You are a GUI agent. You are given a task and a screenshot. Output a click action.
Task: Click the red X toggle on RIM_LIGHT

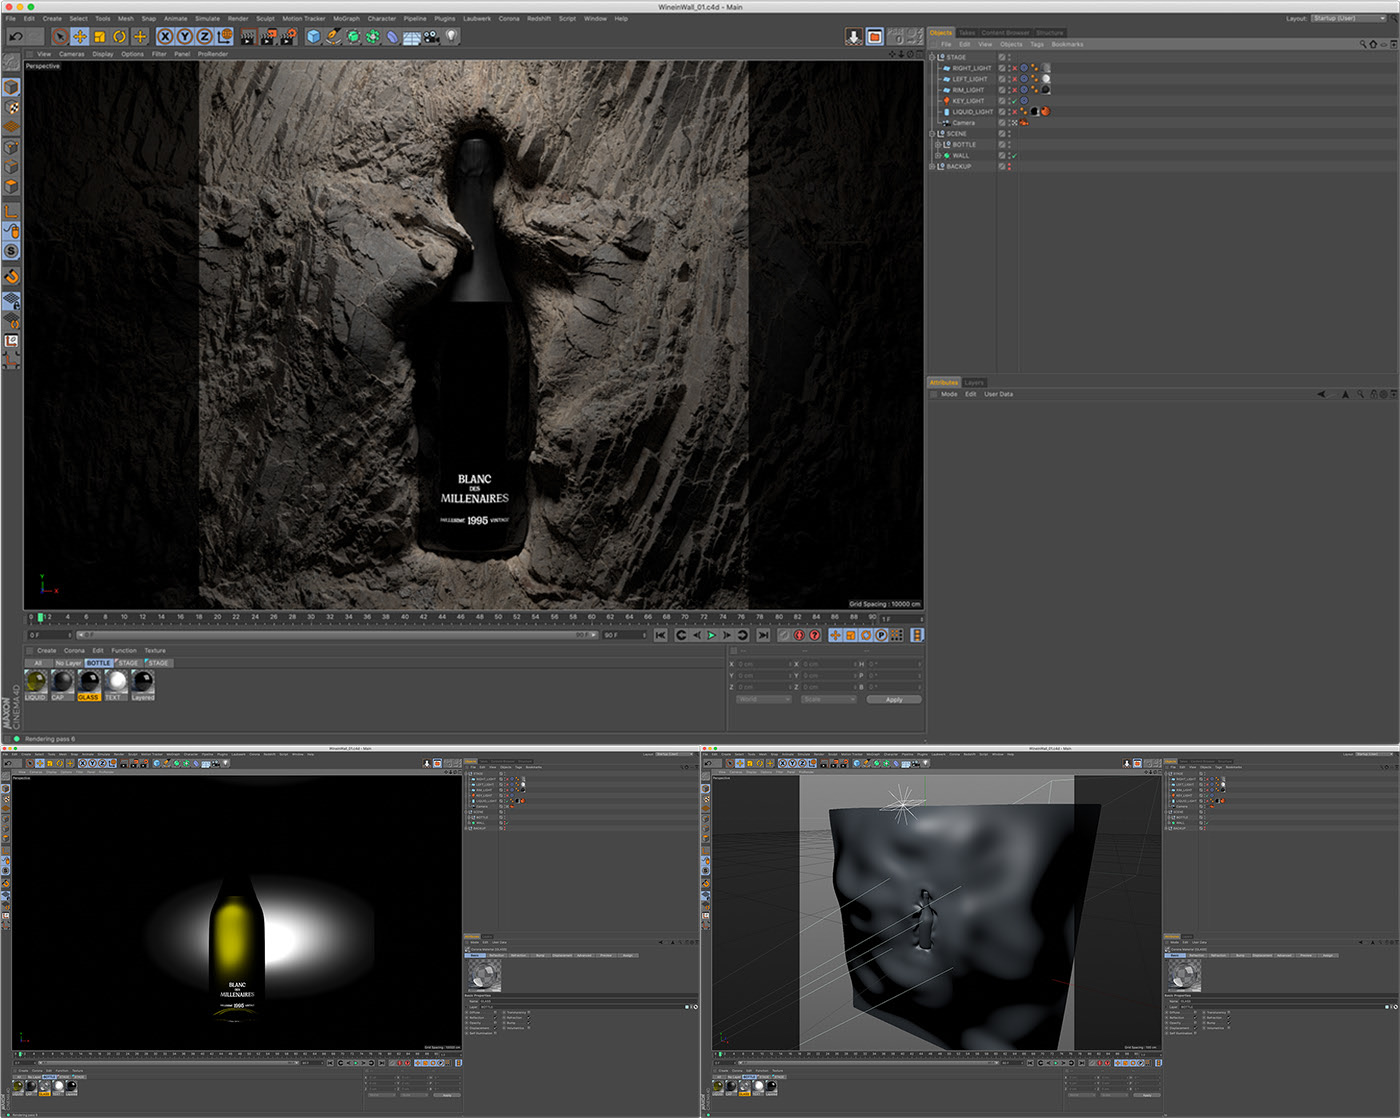[x=1015, y=90]
